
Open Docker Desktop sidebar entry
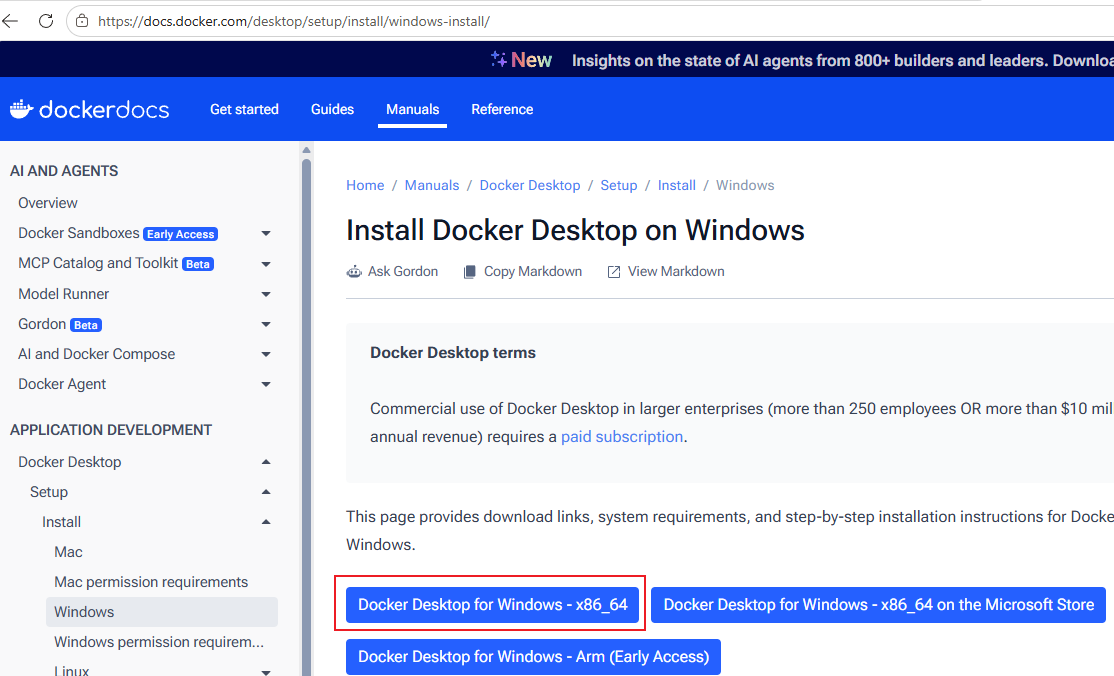click(70, 462)
